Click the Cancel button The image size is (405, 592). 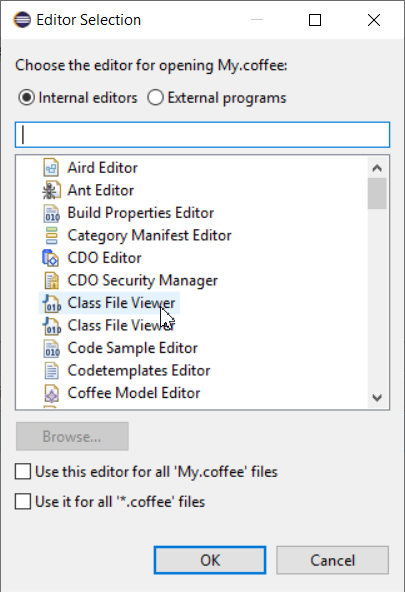tap(333, 560)
